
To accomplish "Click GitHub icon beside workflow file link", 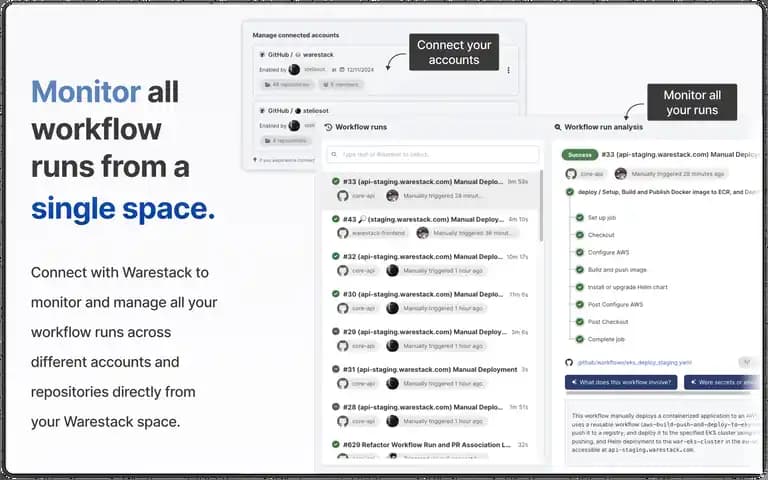I will 569,362.
